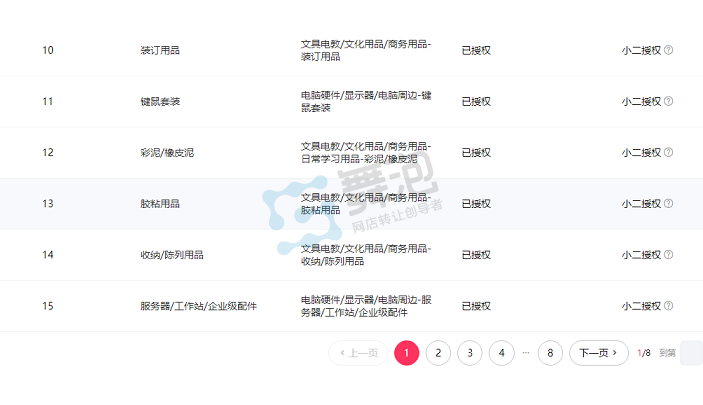Click 已授权 status in row 10
The image size is (703, 405).
click(476, 50)
